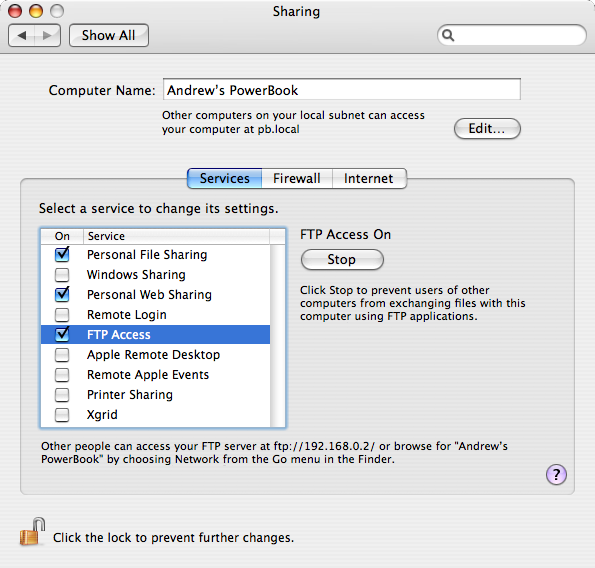Uncheck the Personal Web Sharing checkbox
The width and height of the screenshot is (595, 568).
click(x=62, y=294)
